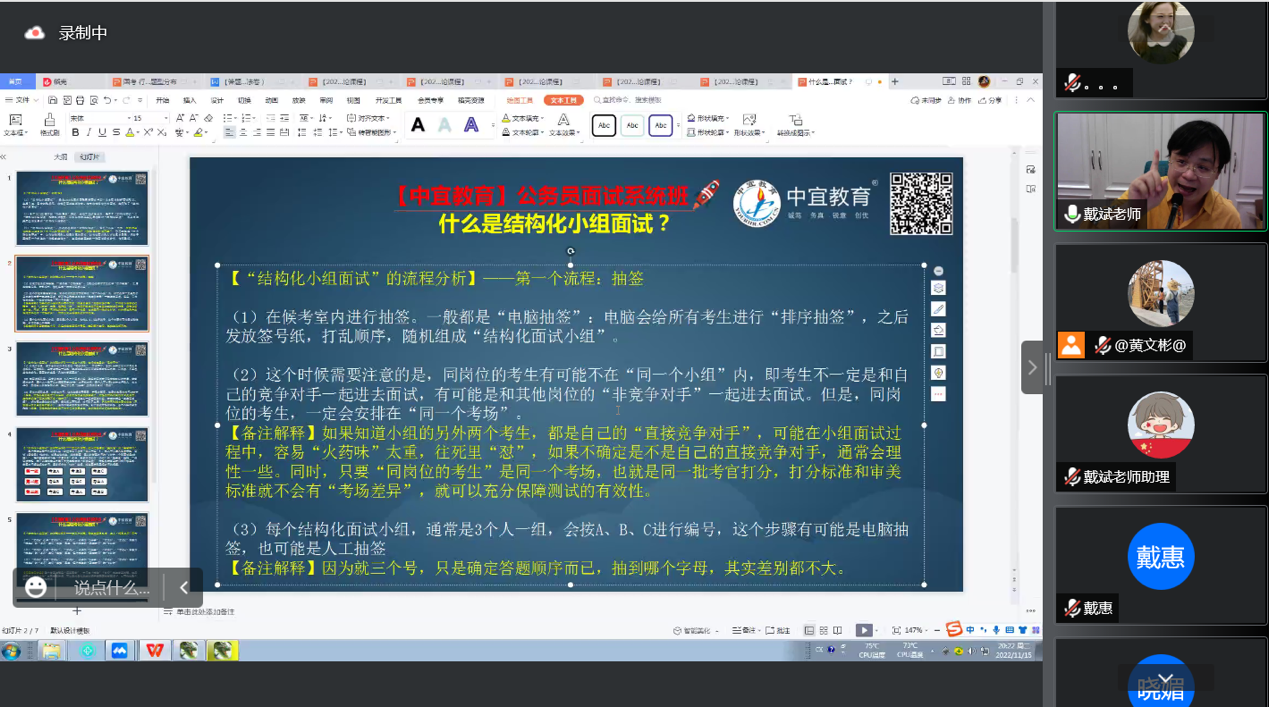Click the font color A swatch
The image size is (1269, 707).
click(x=130, y=132)
